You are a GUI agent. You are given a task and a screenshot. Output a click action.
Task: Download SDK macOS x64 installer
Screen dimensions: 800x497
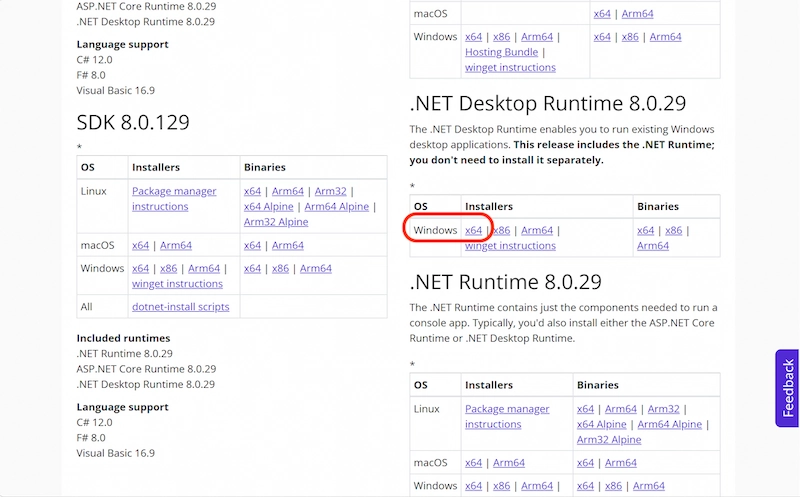[x=140, y=245]
